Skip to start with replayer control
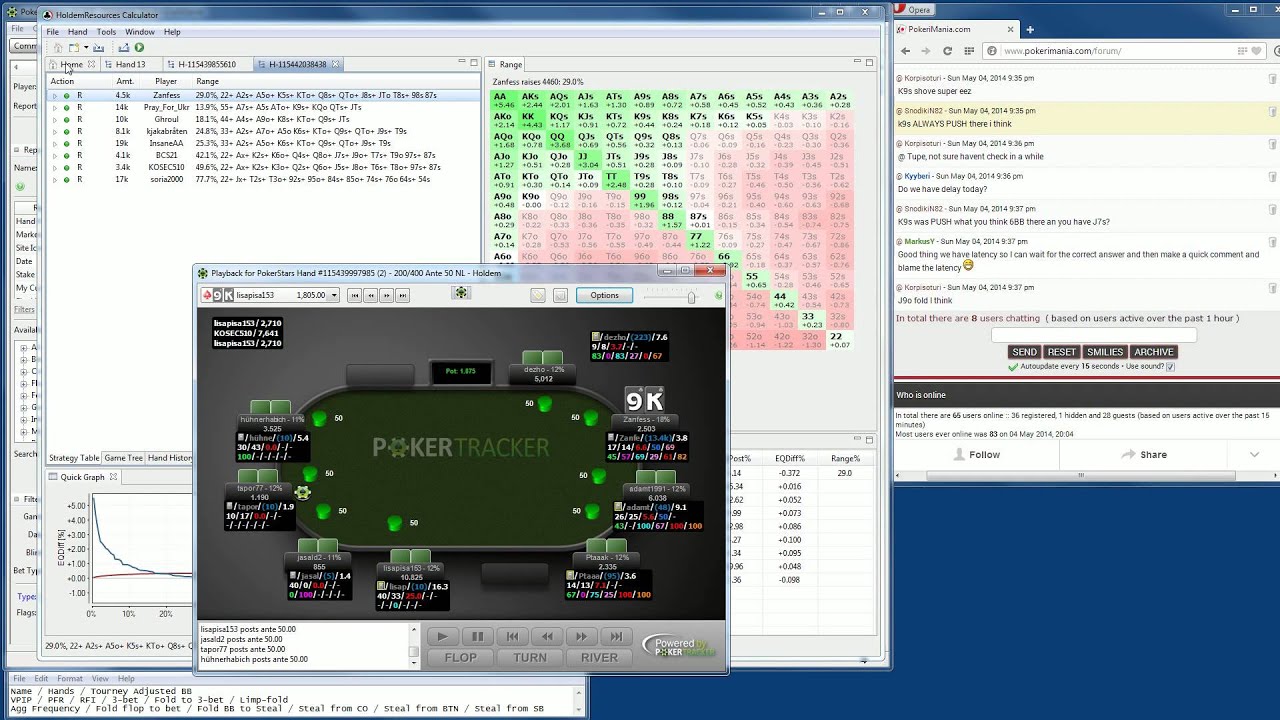 click(512, 636)
